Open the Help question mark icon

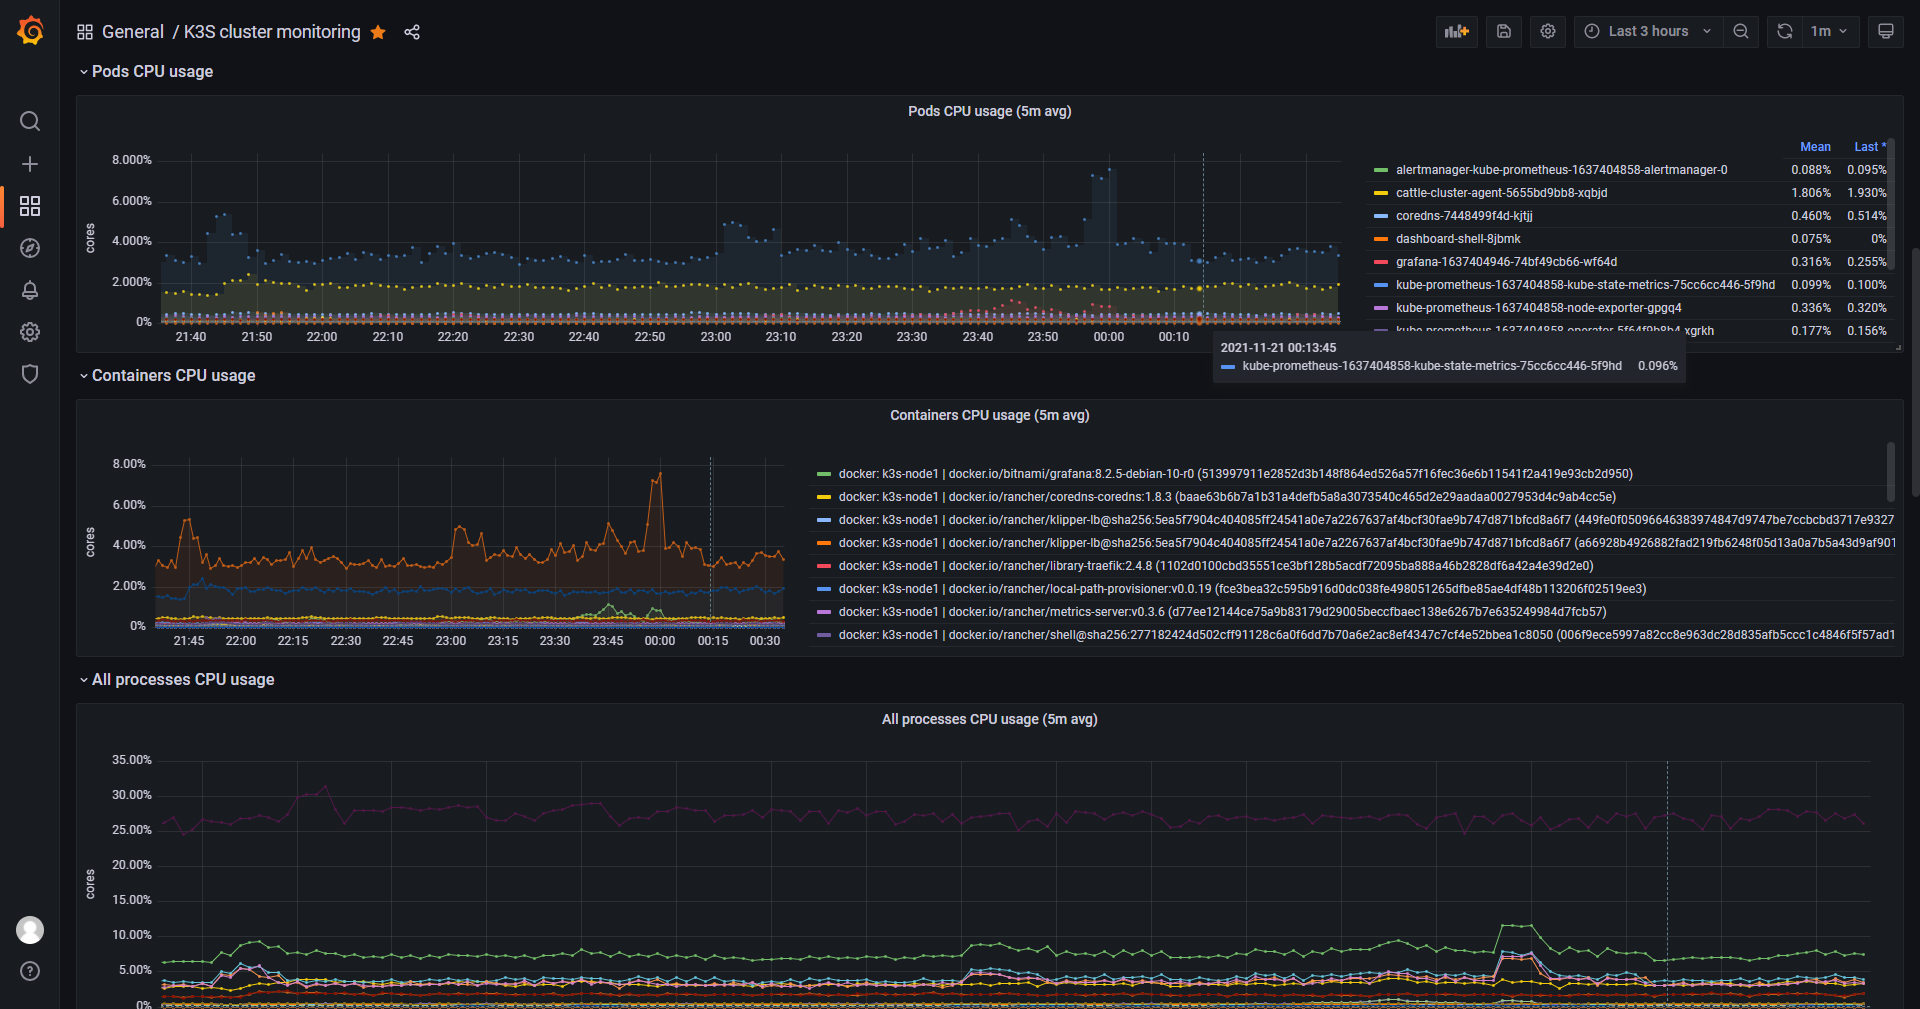(x=30, y=971)
